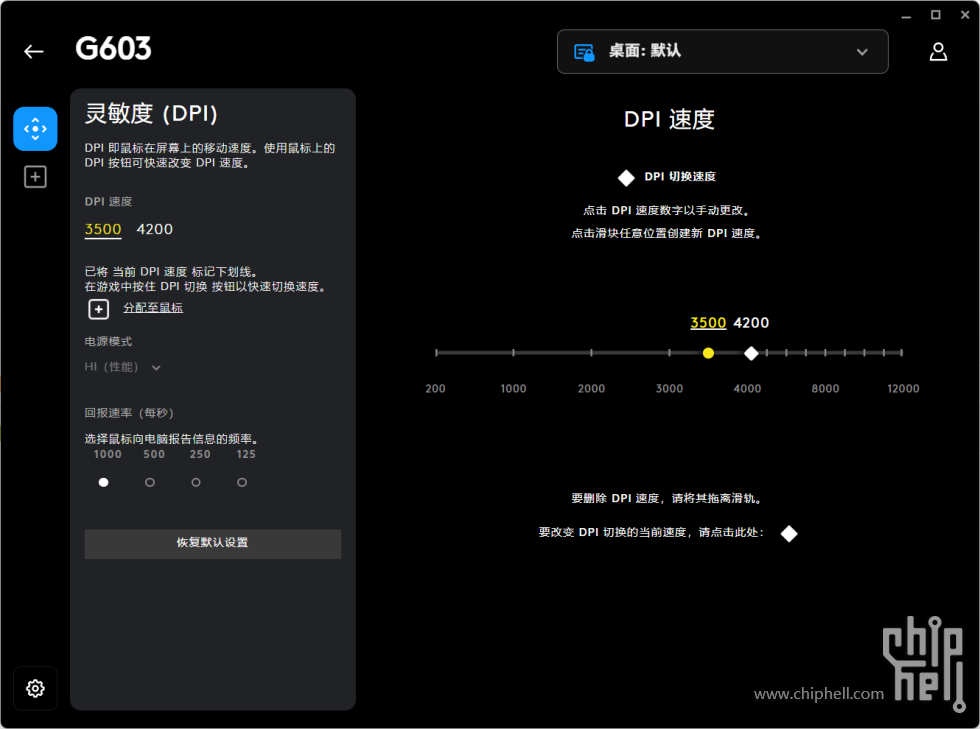Click the 灵敏度 (DPI) heading
The image size is (980, 729).
(x=151, y=113)
